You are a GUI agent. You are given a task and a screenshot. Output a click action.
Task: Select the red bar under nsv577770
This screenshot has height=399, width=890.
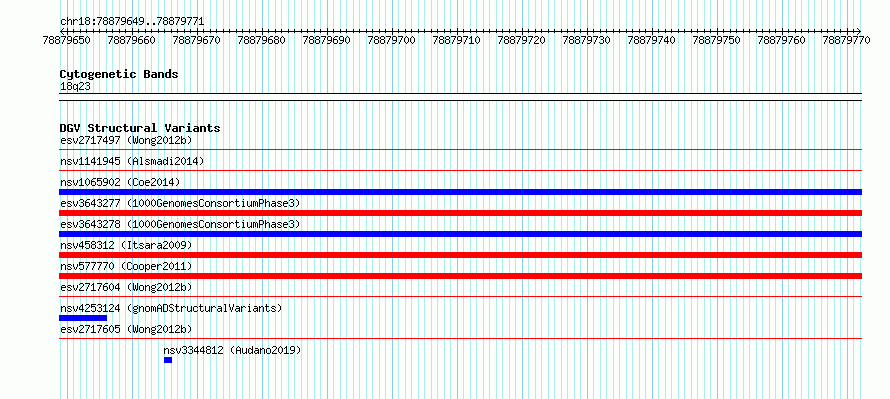coord(460,276)
